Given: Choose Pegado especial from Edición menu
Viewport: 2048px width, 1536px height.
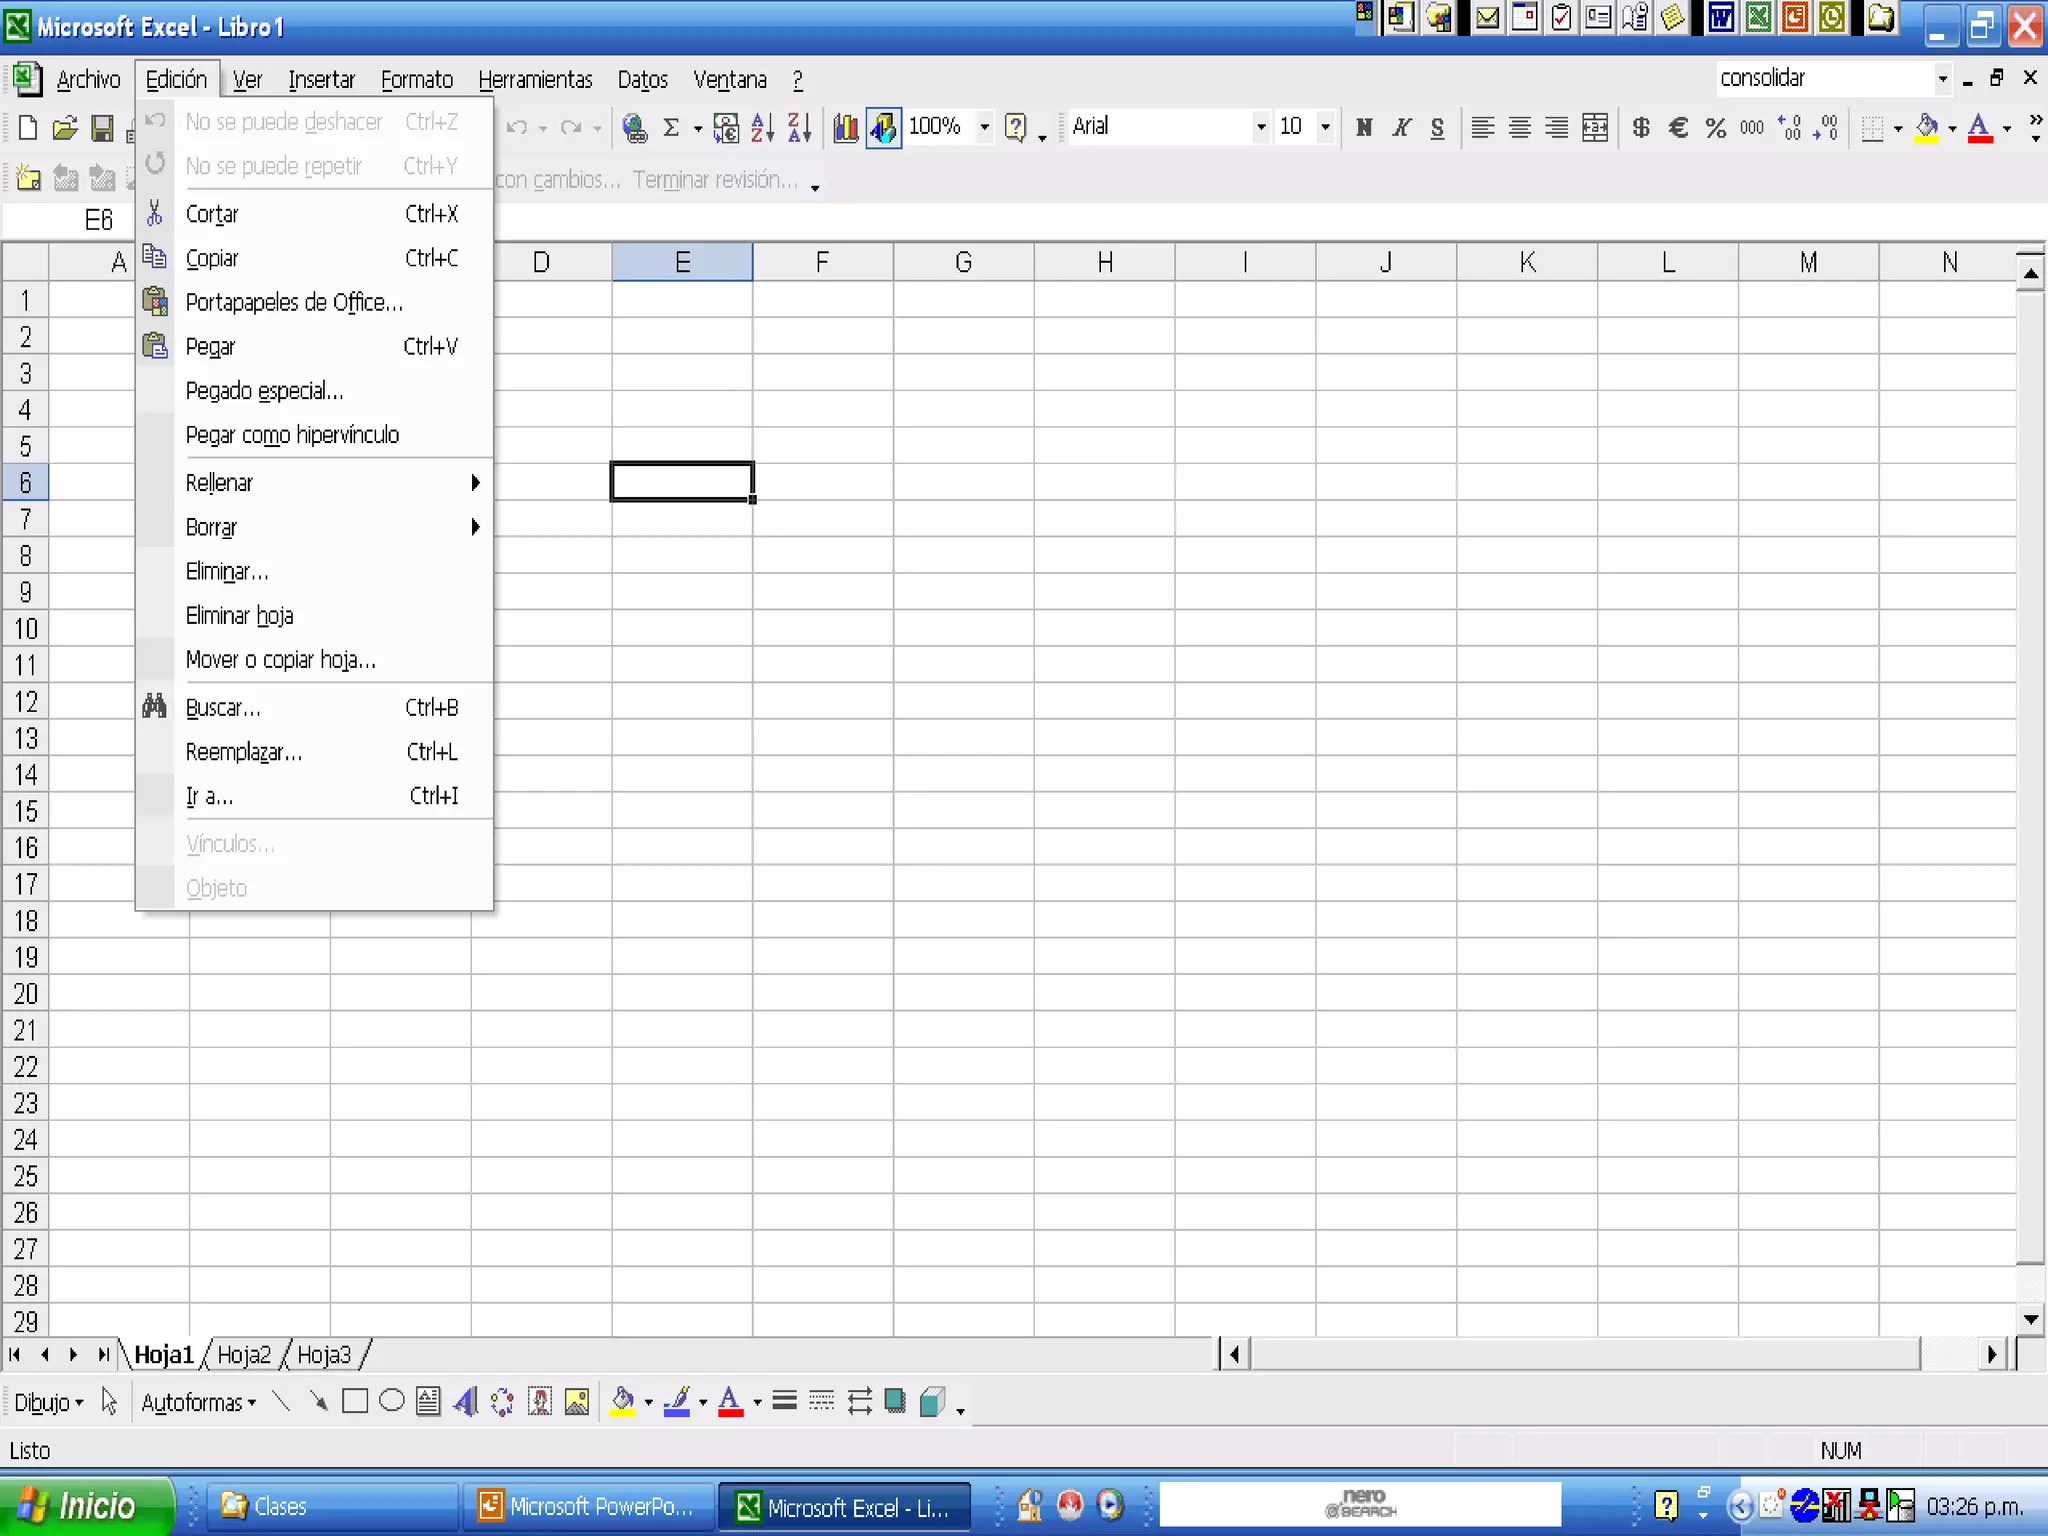Looking at the screenshot, I should pos(265,391).
